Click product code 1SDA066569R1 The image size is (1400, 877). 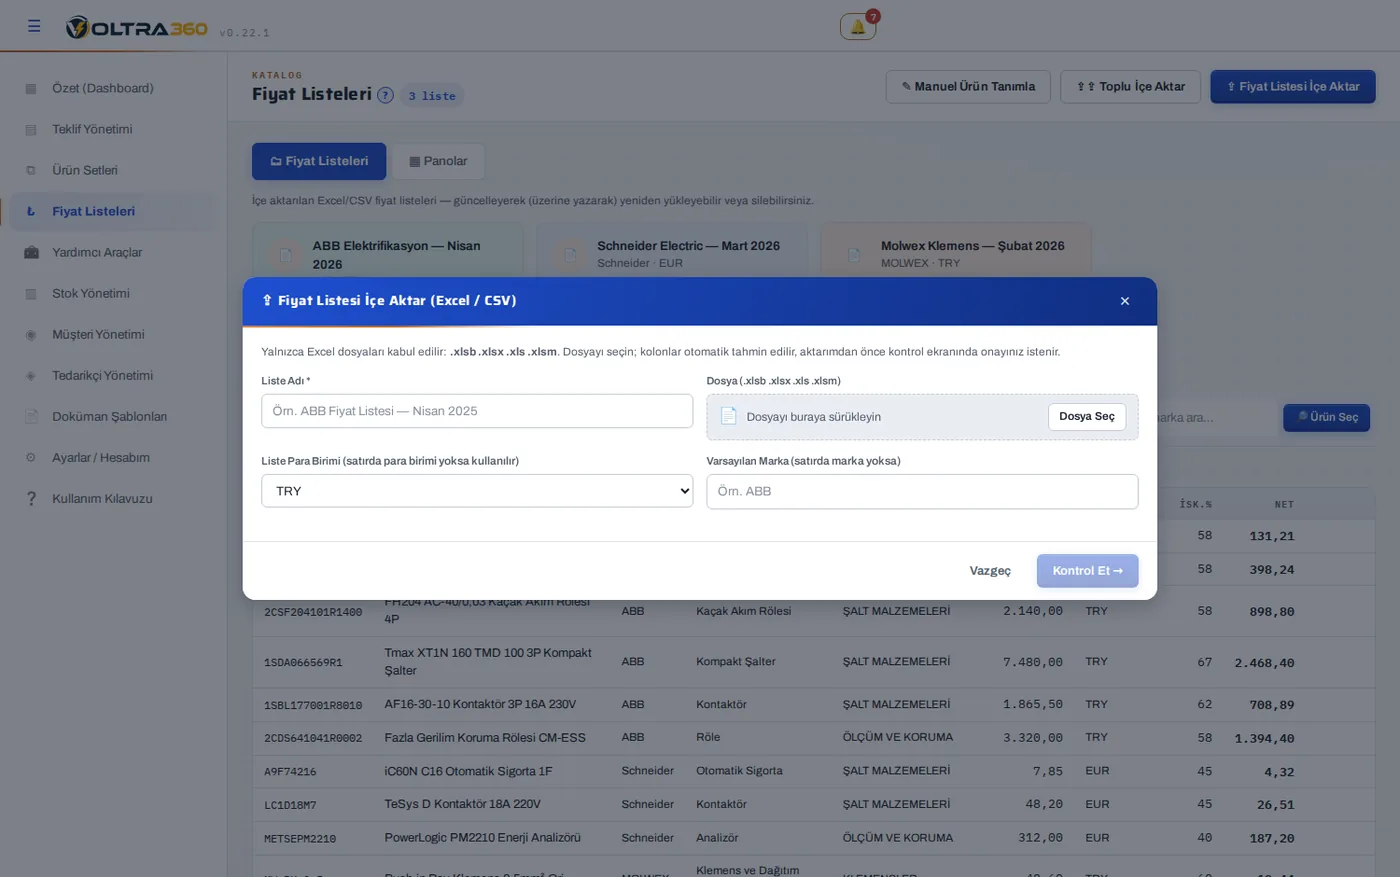pos(303,663)
